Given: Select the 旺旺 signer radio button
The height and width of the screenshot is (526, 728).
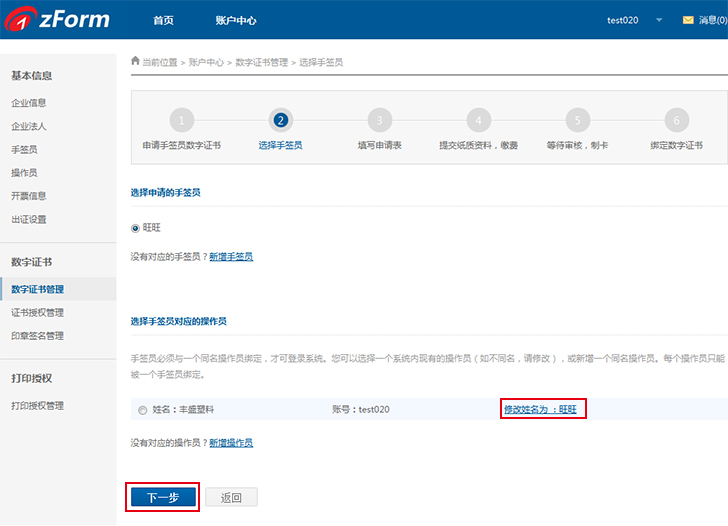Looking at the screenshot, I should click(x=136, y=228).
